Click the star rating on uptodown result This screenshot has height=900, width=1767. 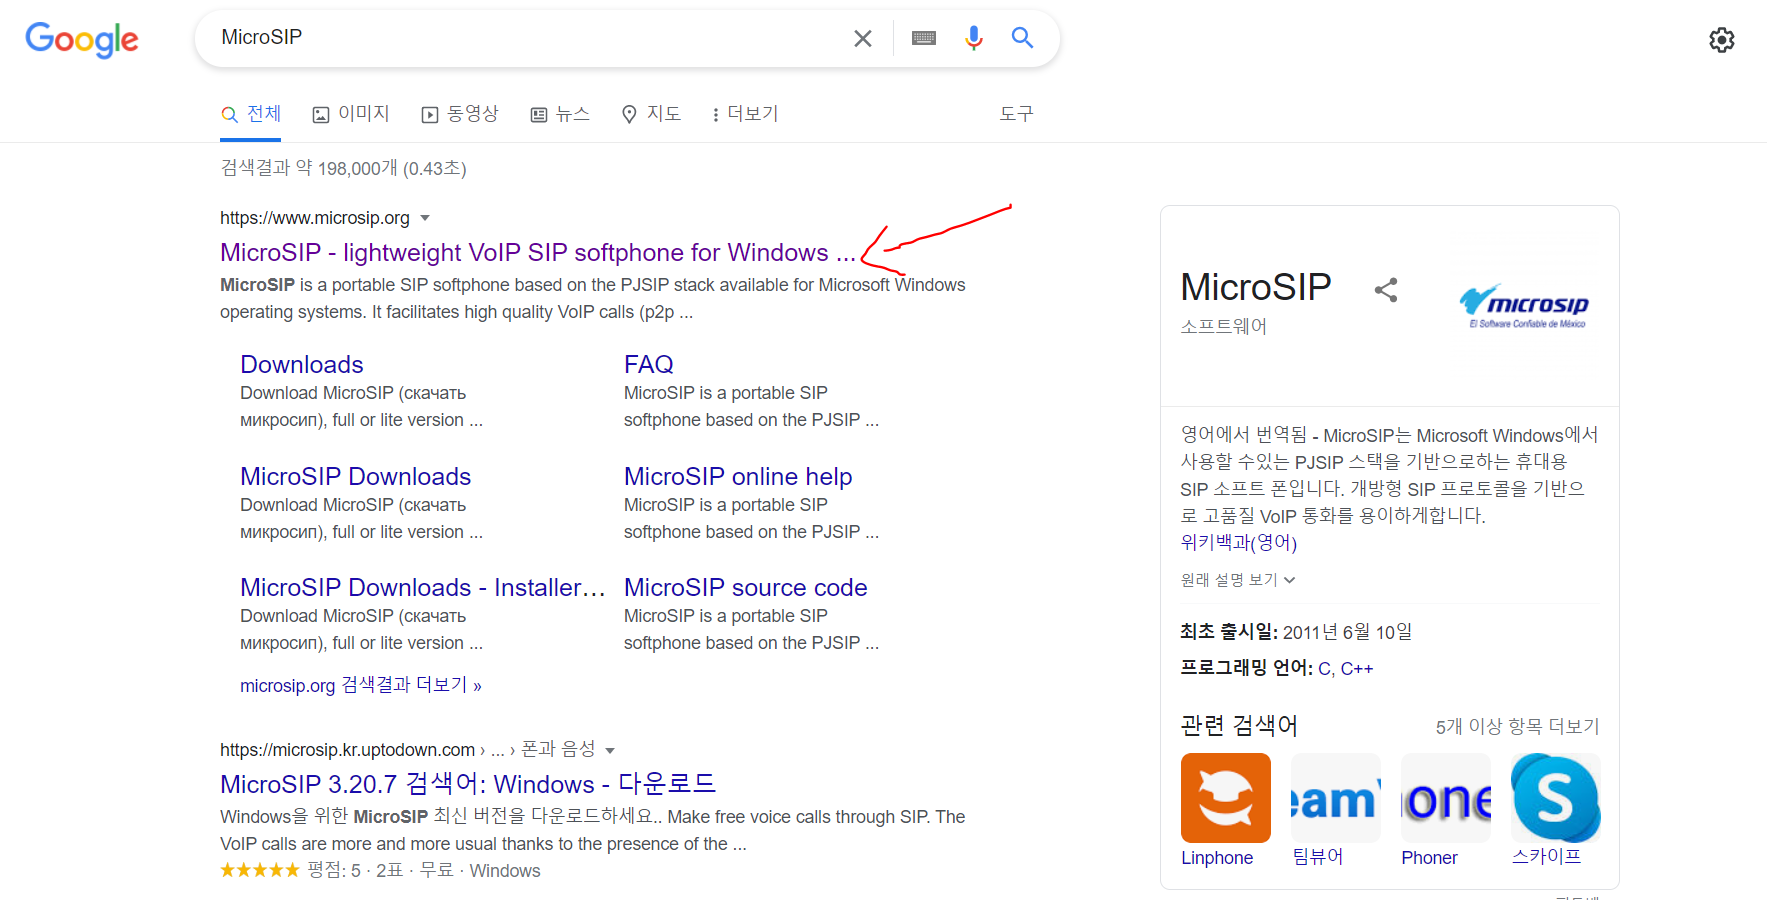260,870
